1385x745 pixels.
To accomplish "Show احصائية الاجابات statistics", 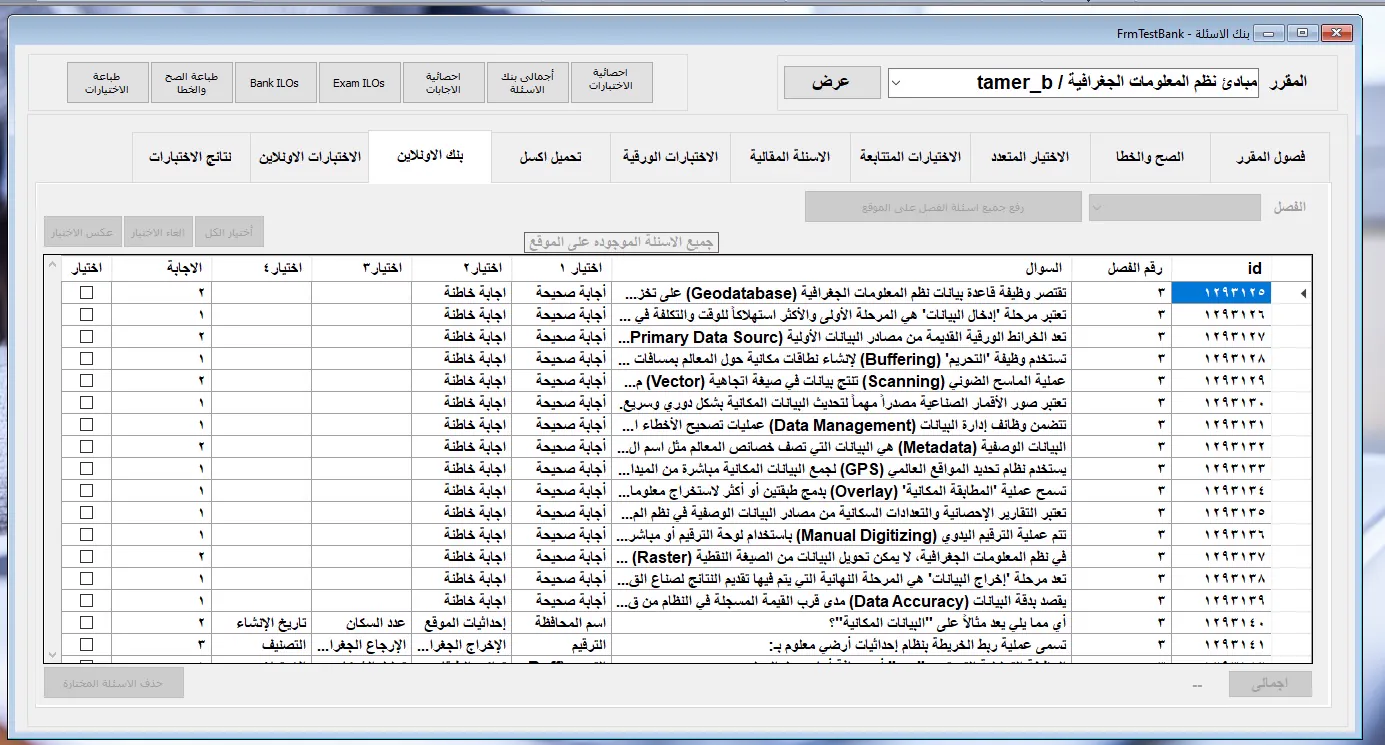I will pyautogui.click(x=443, y=83).
